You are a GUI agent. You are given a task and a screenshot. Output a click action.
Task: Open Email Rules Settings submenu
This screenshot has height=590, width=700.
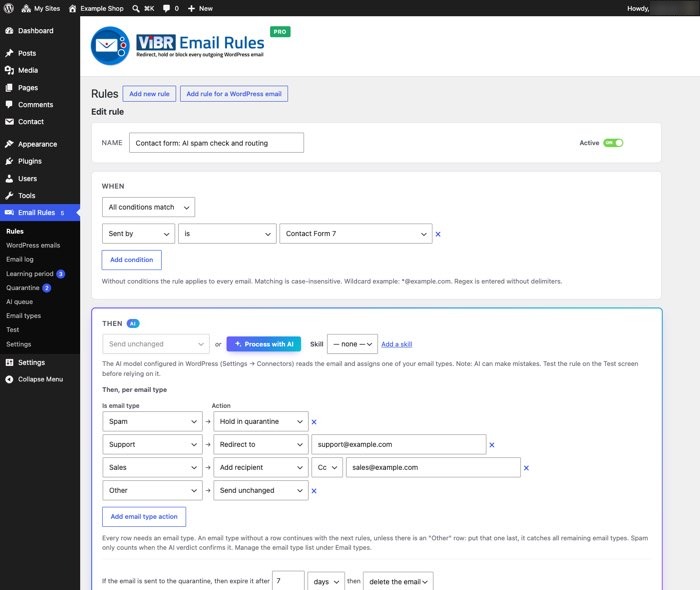tap(19, 344)
